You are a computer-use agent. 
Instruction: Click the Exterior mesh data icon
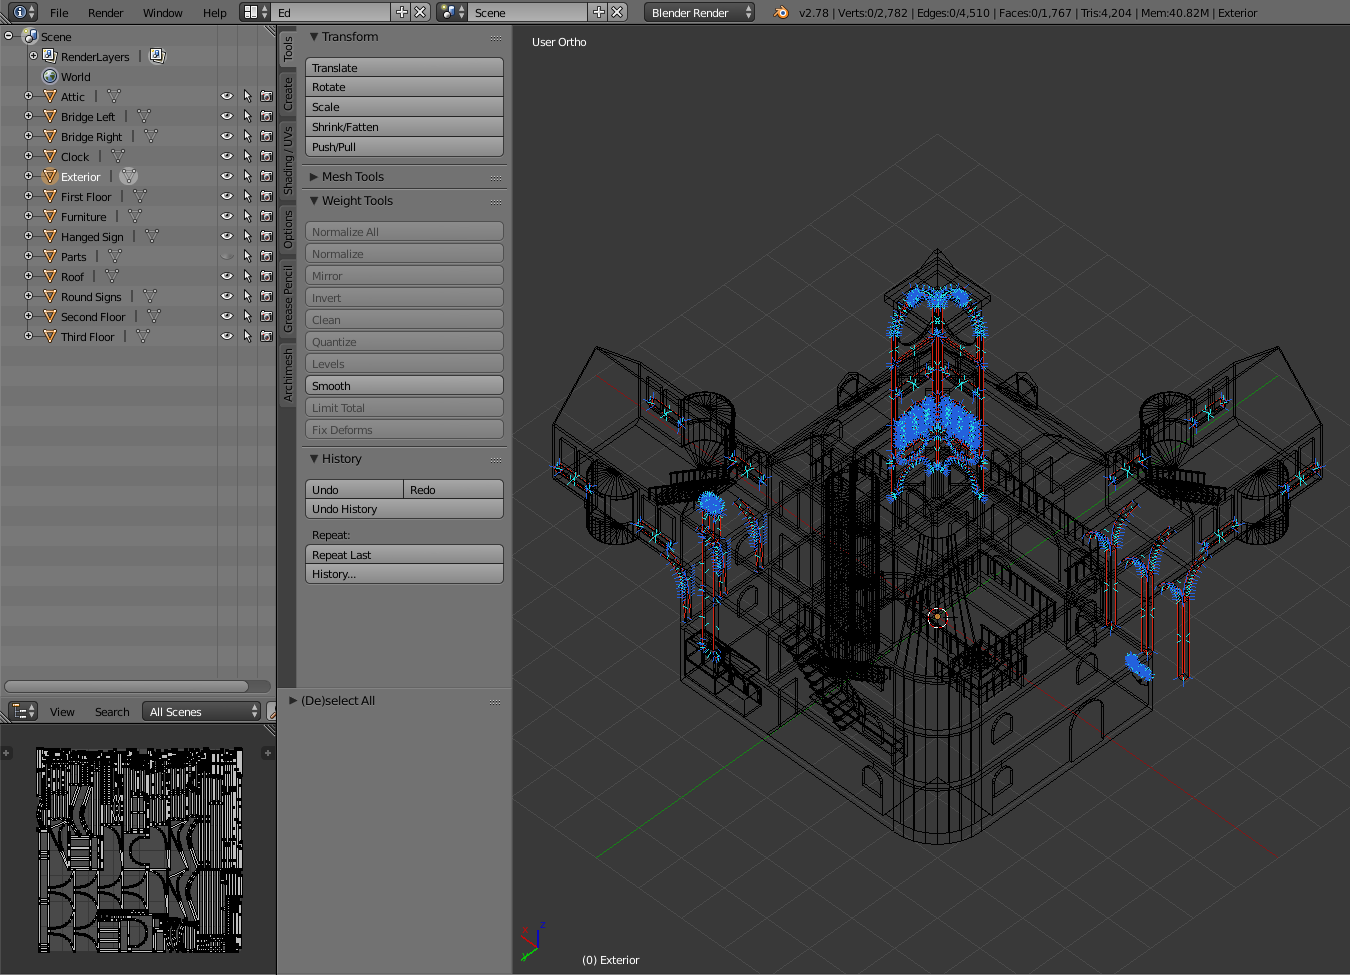128,177
